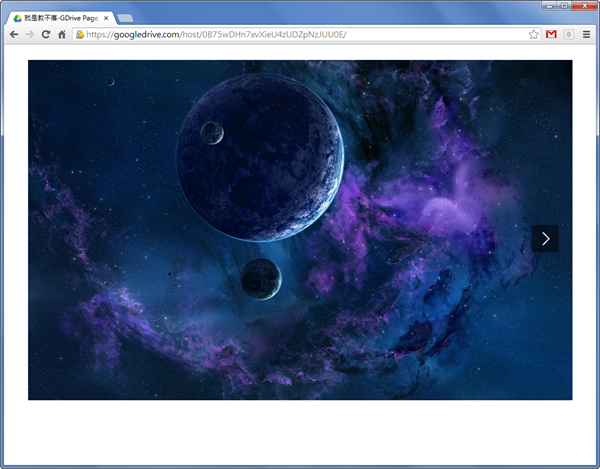Click the space planet slideshow image
This screenshot has height=469, width=600.
pos(300,230)
